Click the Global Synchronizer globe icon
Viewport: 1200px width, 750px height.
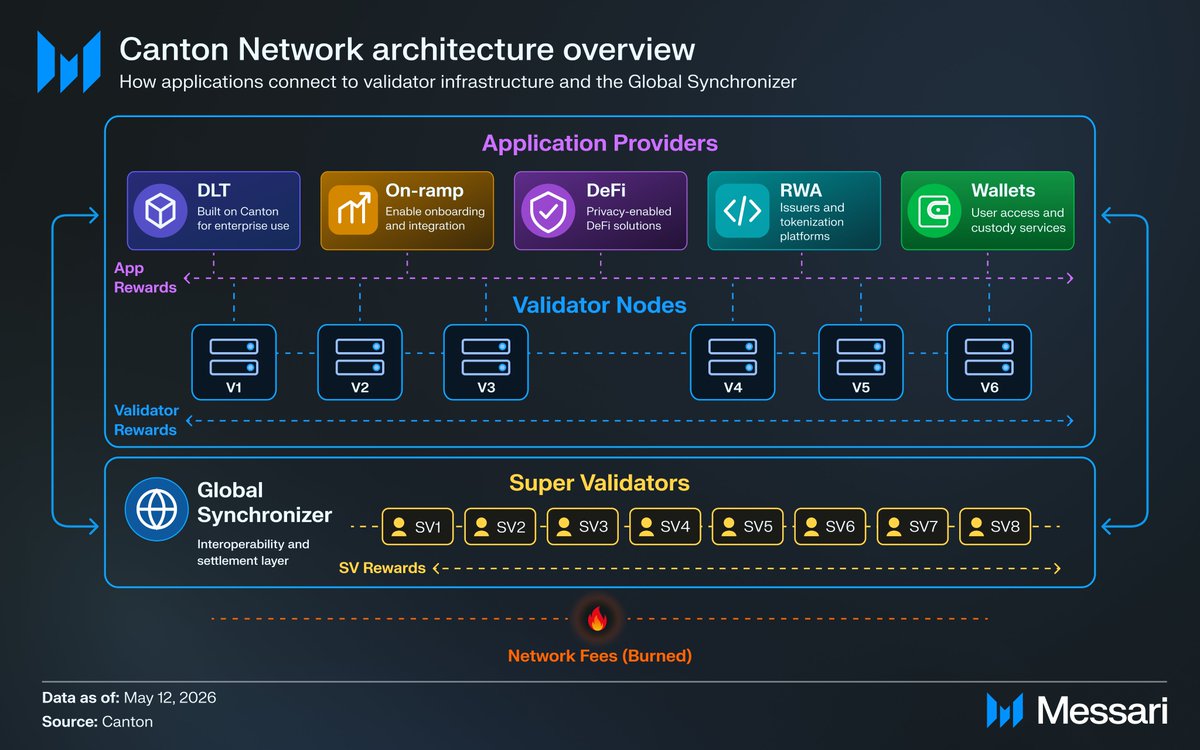pyautogui.click(x=156, y=509)
